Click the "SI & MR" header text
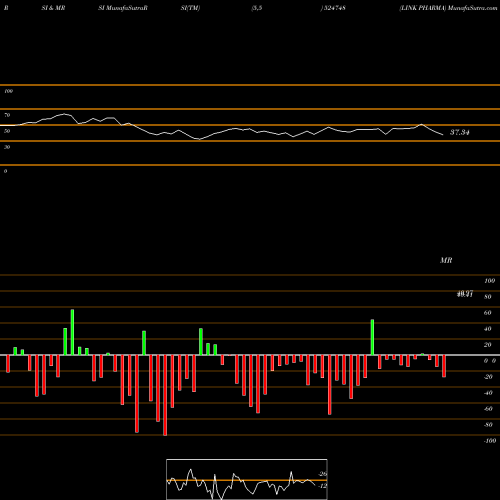500x500 pixels. pos(53,8)
